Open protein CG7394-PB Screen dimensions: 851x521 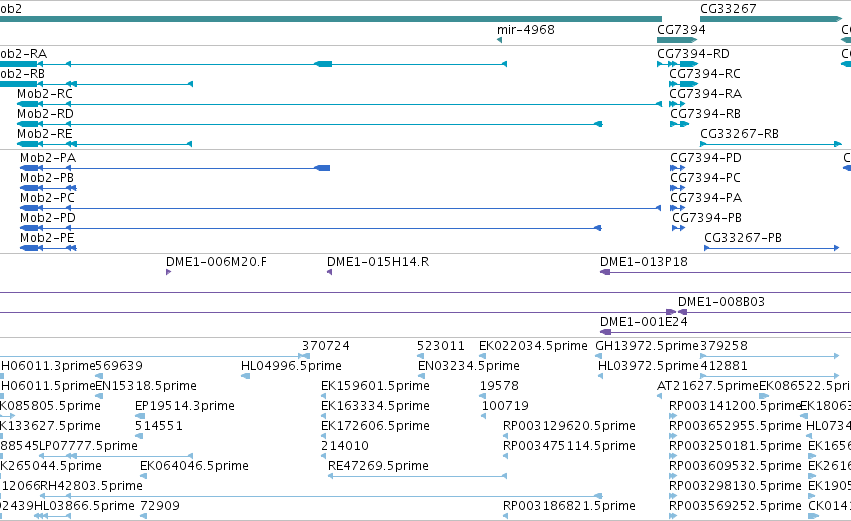click(x=707, y=218)
